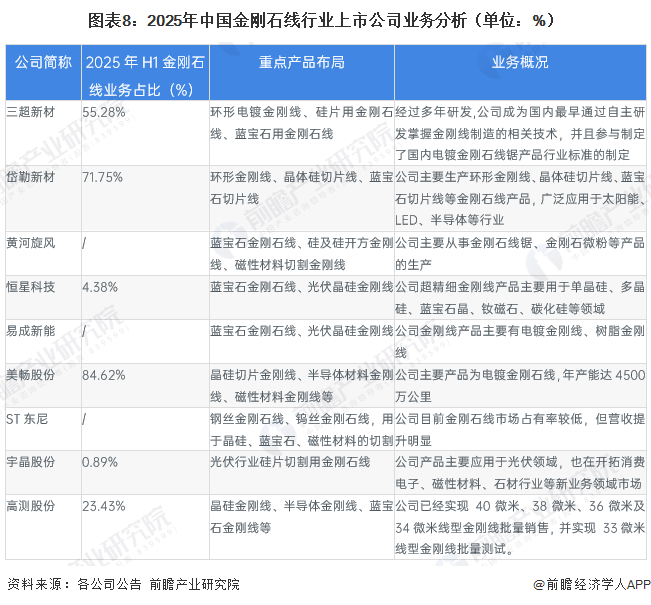Select the value '55.28%'
The height and width of the screenshot is (605, 651).
[x=104, y=112]
